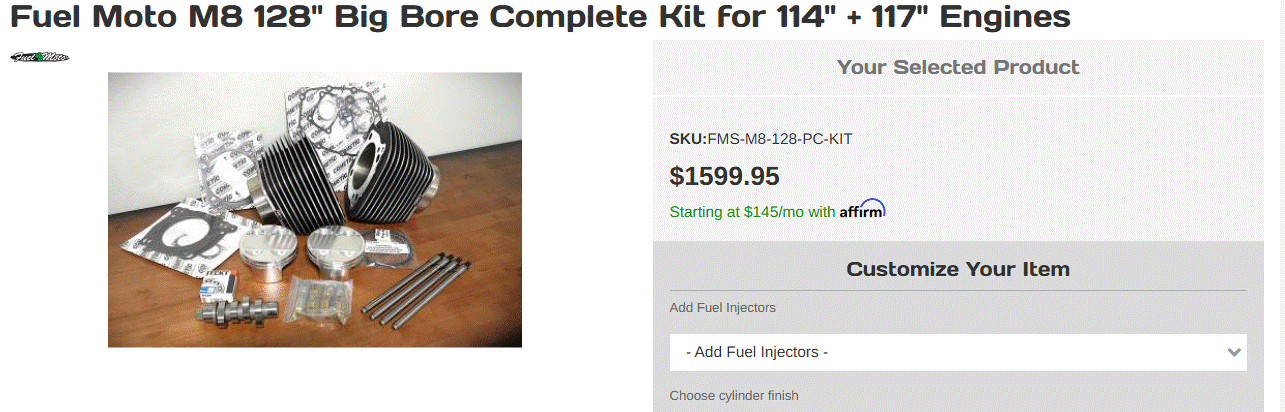Click the Affirm logo
The height and width of the screenshot is (412, 1285).
(862, 210)
